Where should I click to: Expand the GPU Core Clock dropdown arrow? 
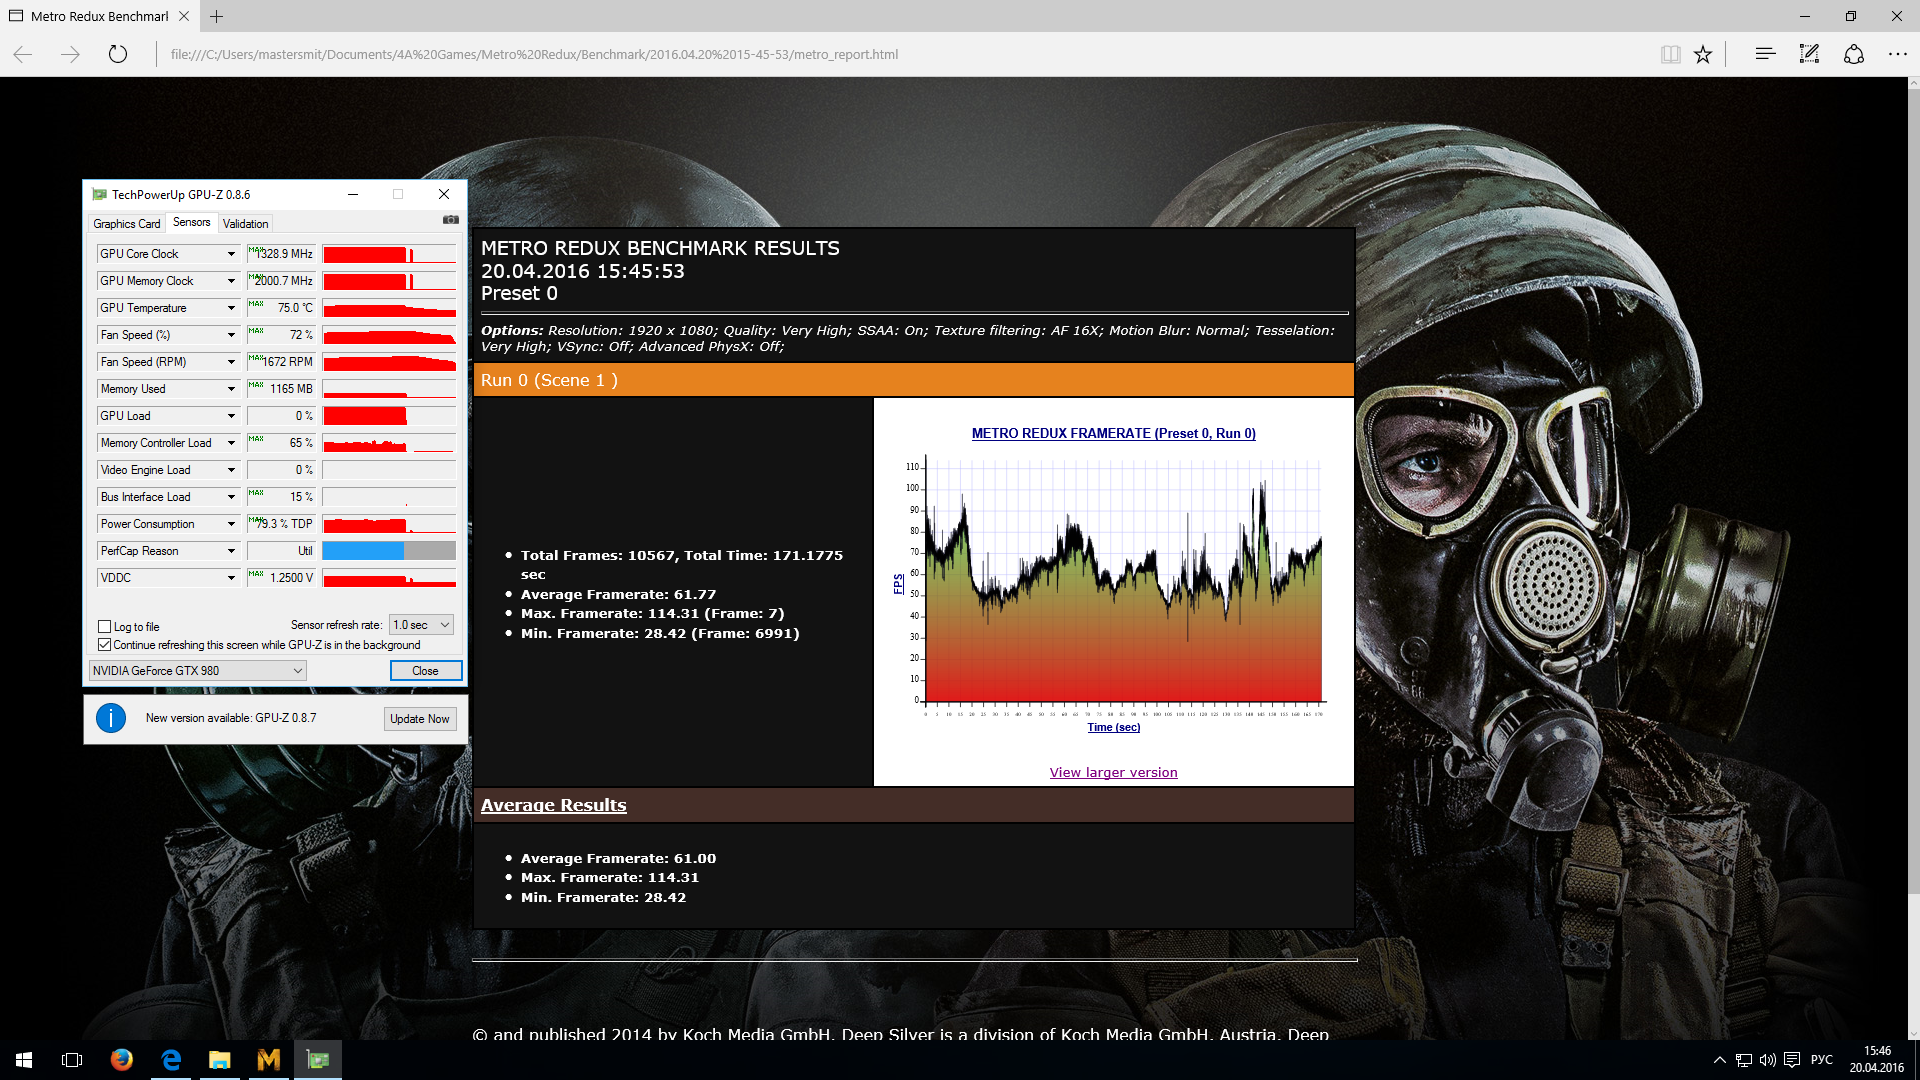click(231, 254)
